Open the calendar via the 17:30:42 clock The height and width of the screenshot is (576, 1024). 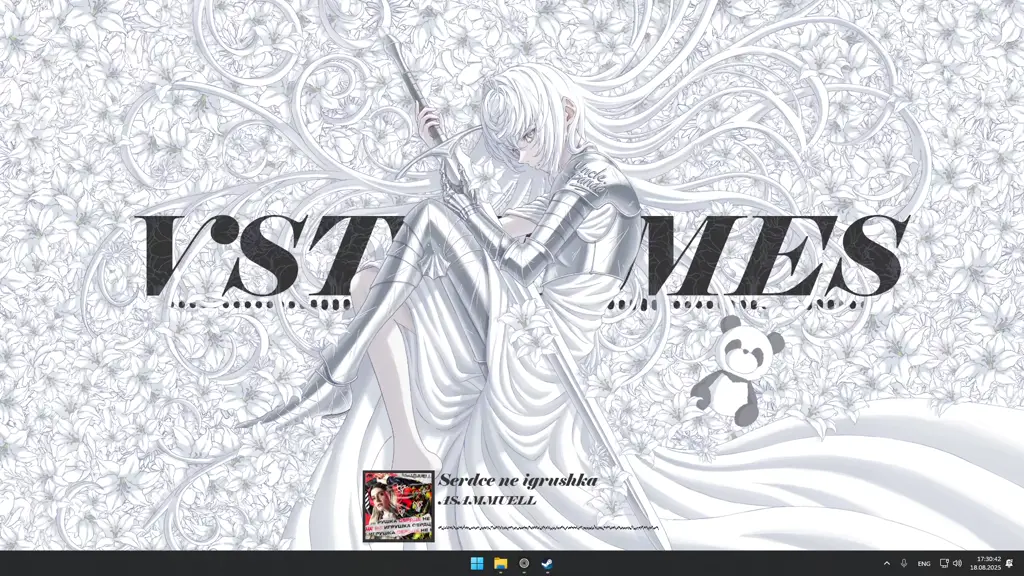point(988,558)
